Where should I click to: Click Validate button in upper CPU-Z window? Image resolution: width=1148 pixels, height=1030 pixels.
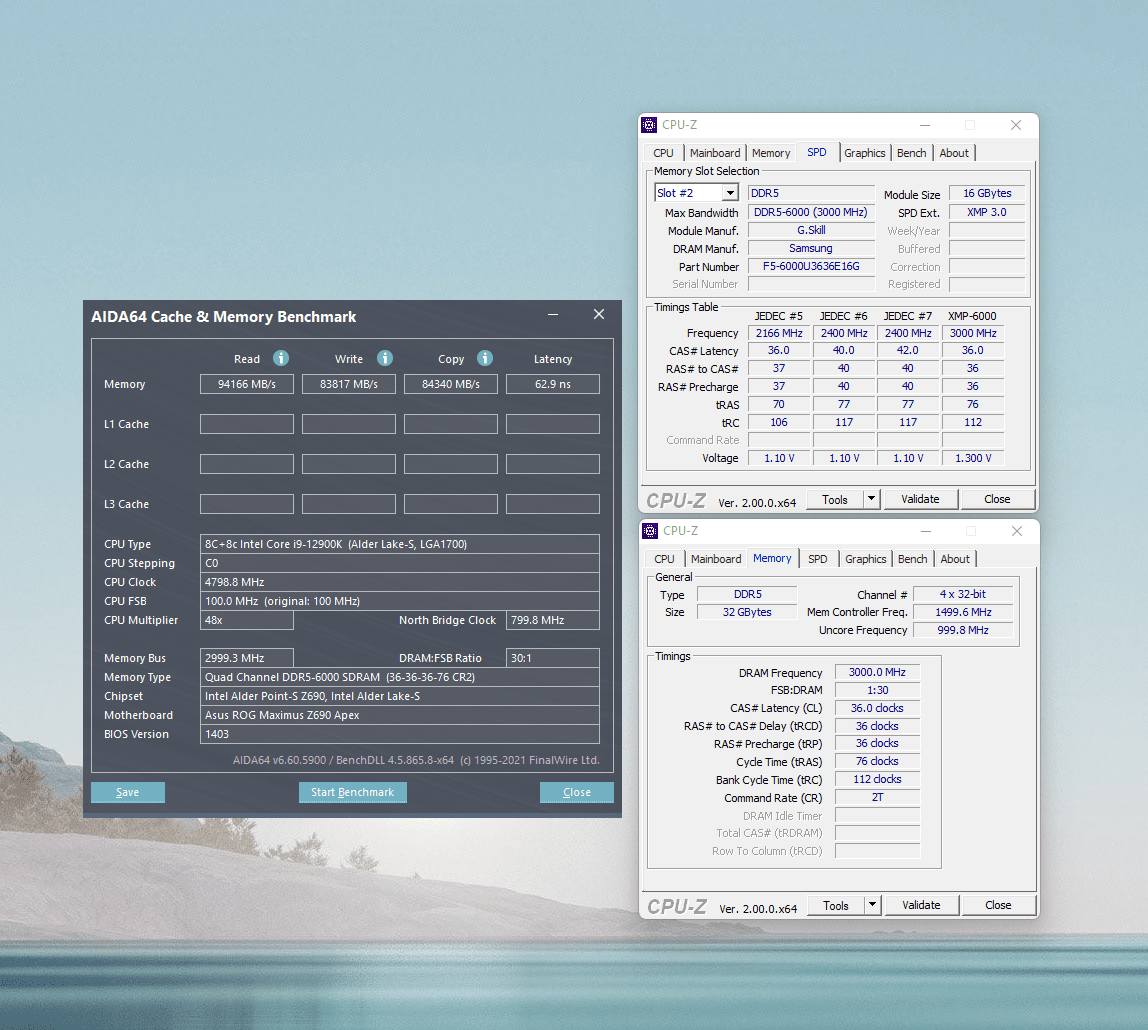point(920,499)
